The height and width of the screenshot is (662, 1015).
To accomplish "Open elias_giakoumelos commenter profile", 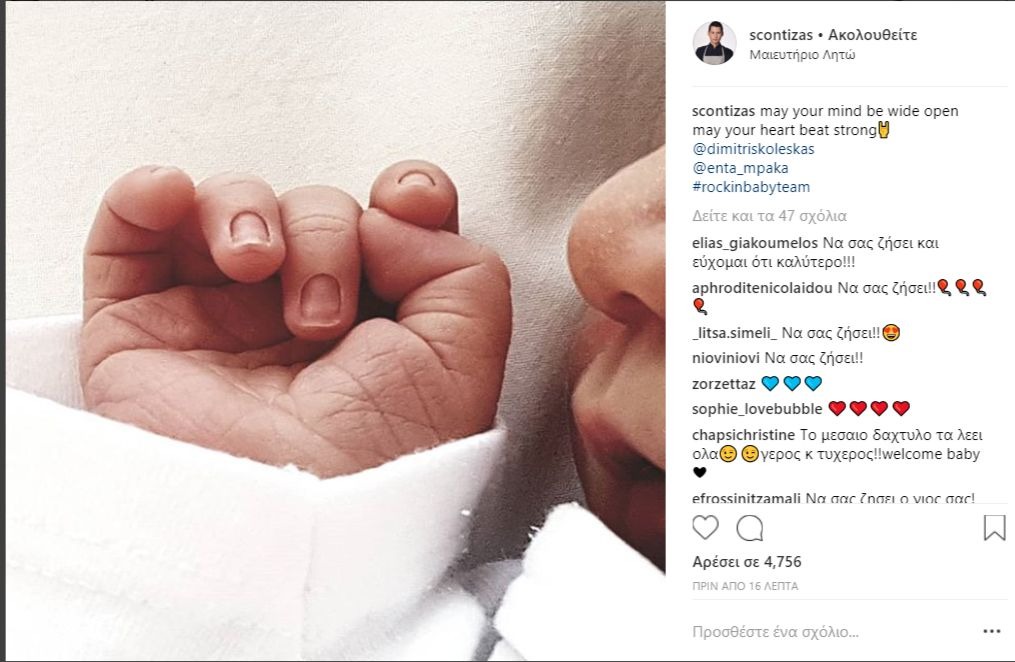I will point(755,243).
